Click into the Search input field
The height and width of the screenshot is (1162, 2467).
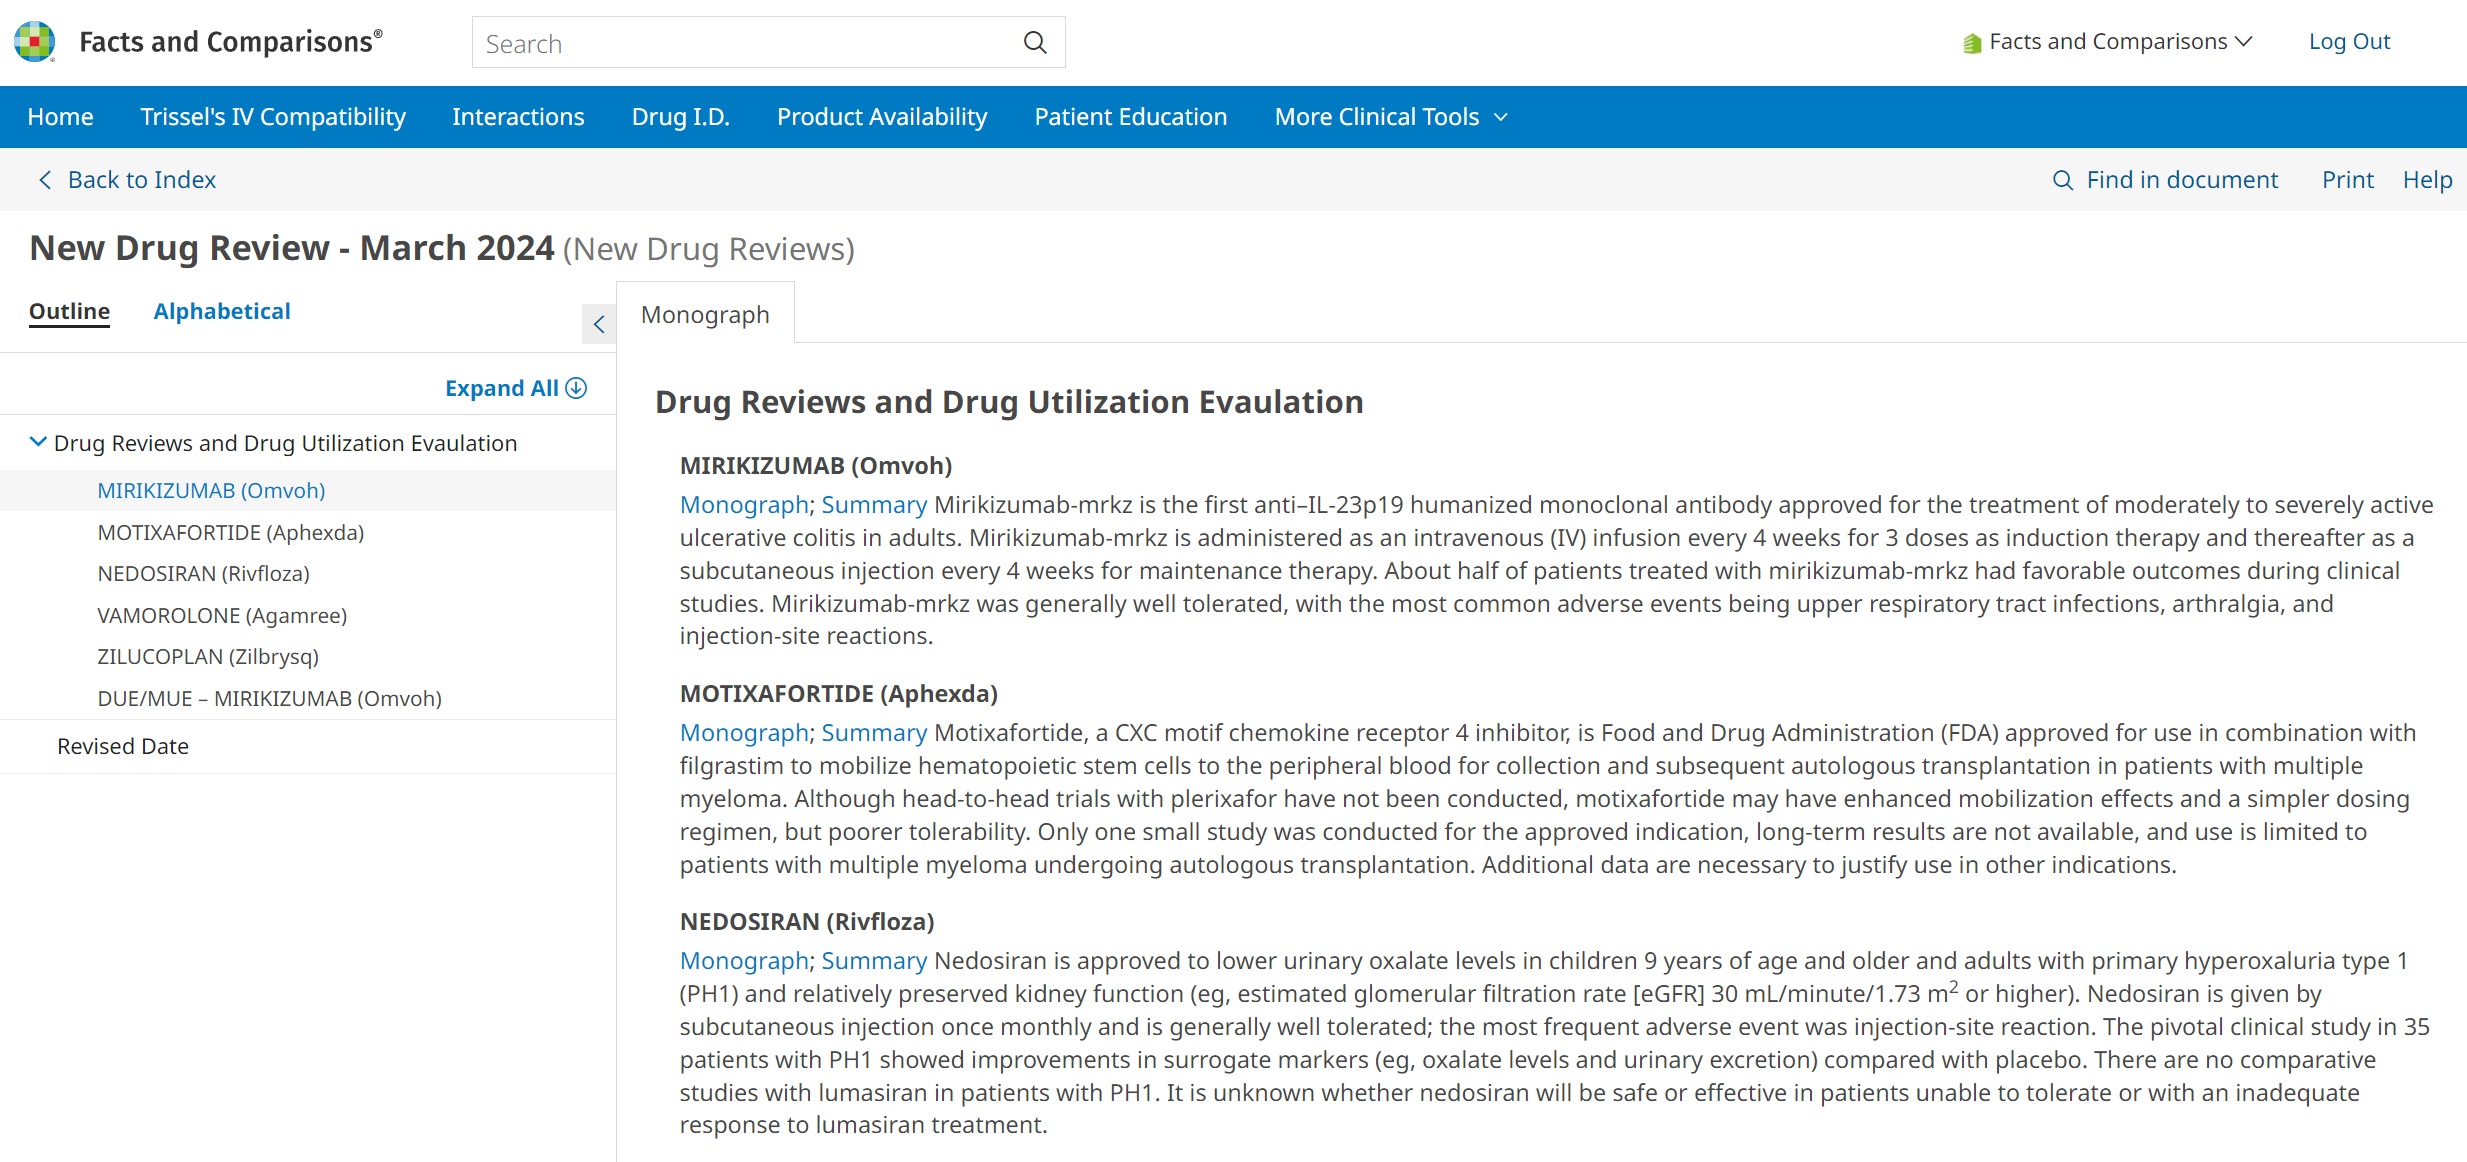pyautogui.click(x=740, y=43)
